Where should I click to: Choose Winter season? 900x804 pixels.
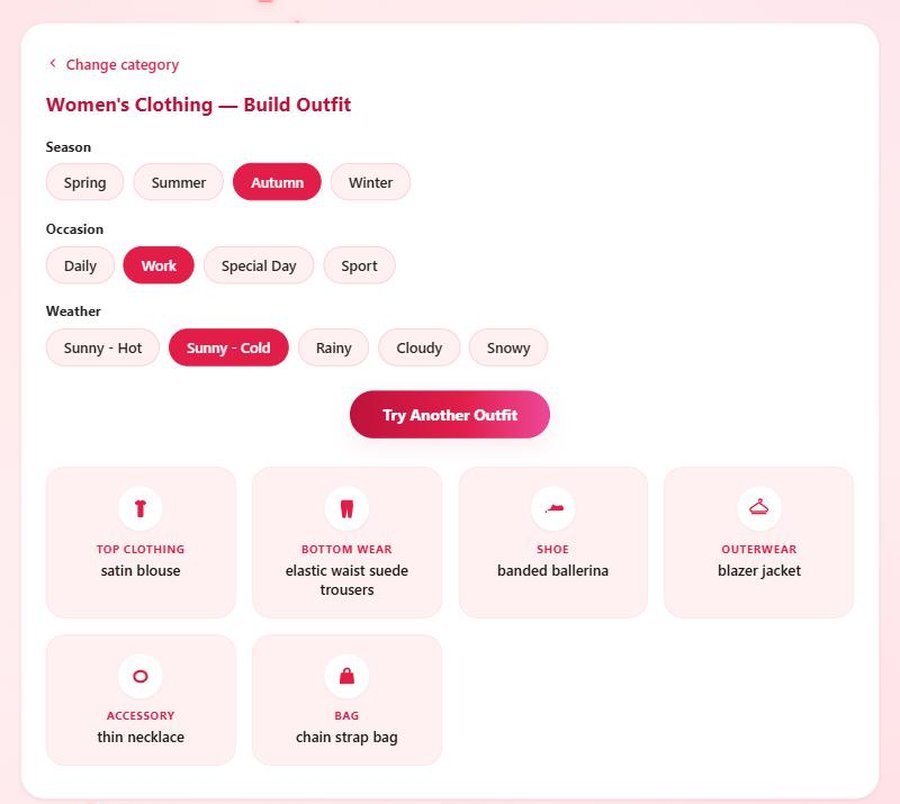point(370,182)
